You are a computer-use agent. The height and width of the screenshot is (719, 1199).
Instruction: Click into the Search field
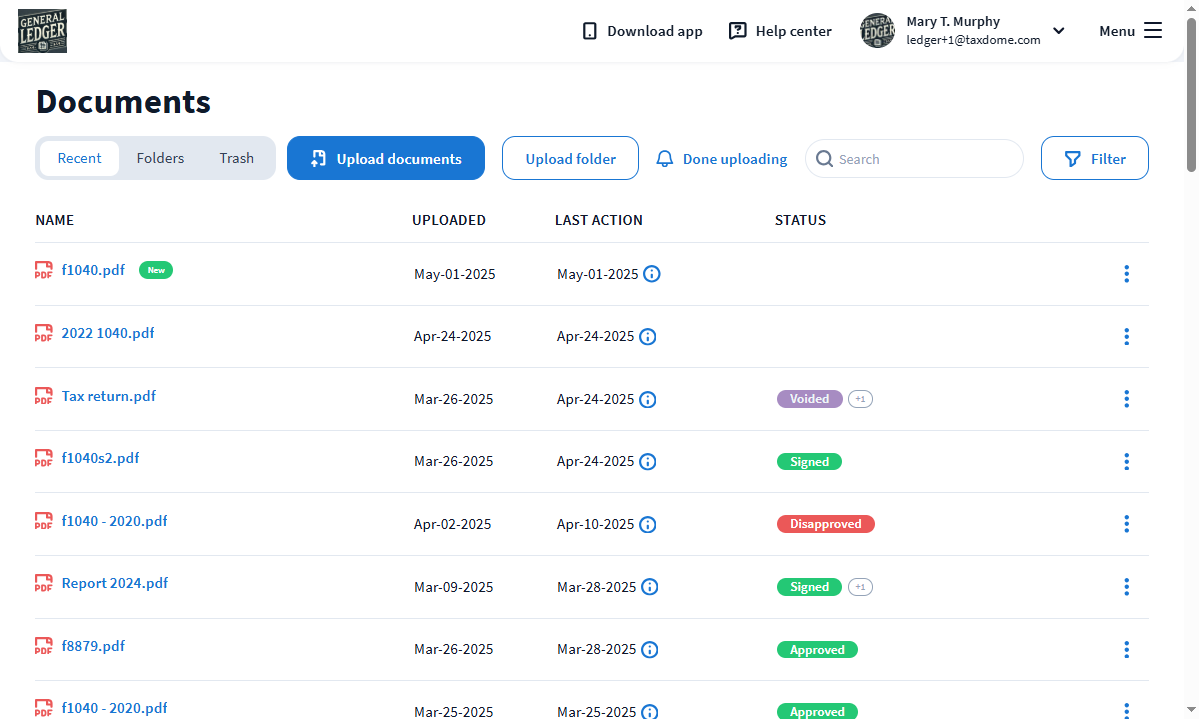pos(920,159)
